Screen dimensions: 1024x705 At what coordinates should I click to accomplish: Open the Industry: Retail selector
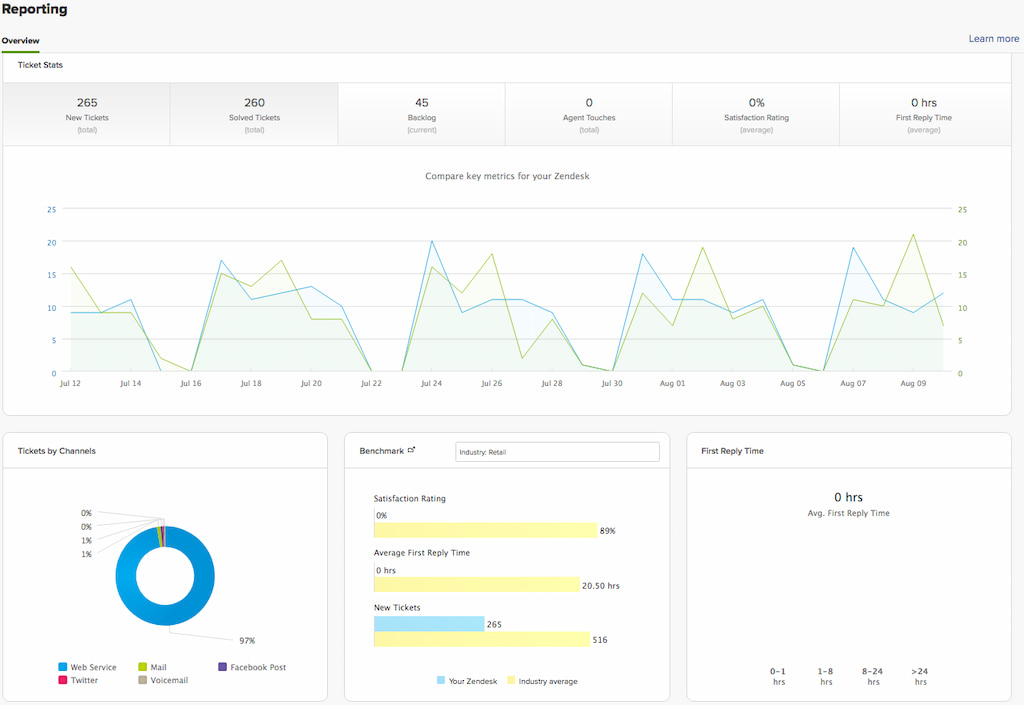point(557,451)
